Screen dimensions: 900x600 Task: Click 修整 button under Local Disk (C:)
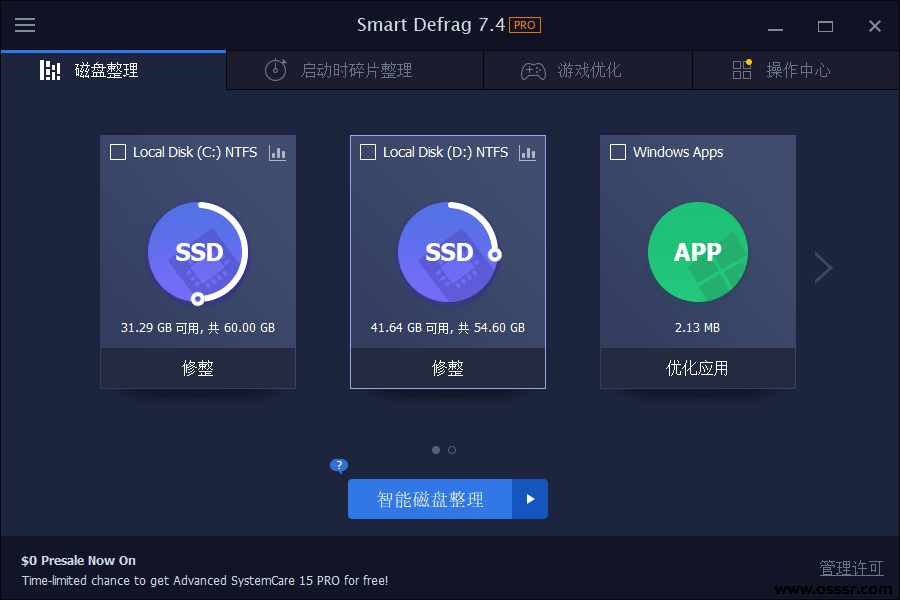pos(198,368)
